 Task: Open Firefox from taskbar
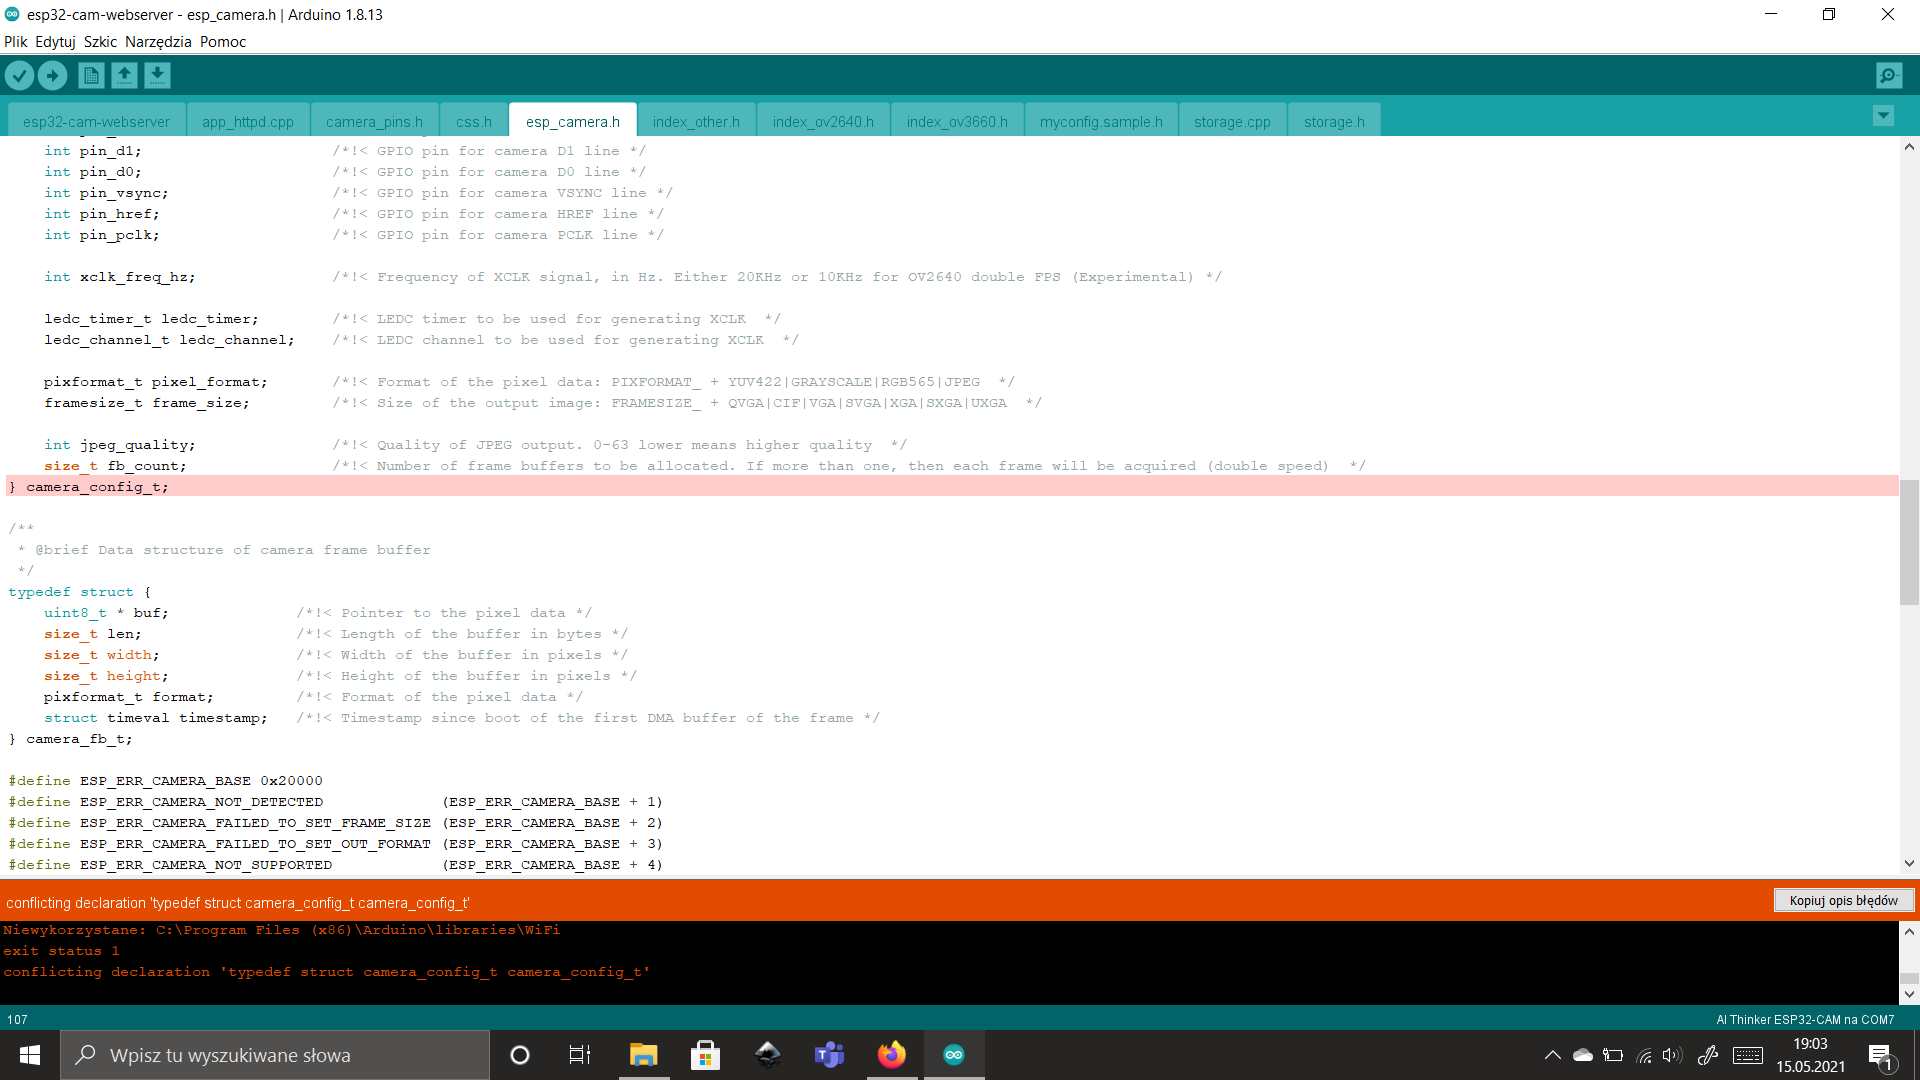(x=891, y=1055)
